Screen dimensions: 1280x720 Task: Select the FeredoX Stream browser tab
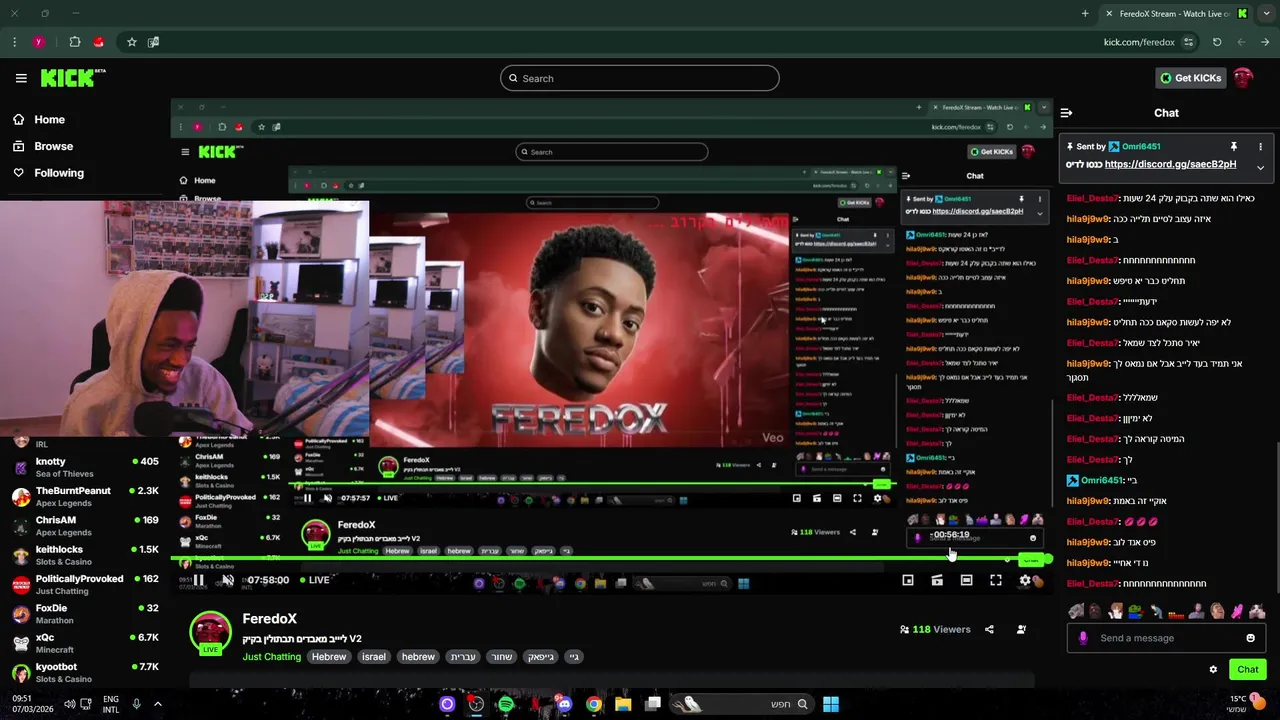(x=1174, y=13)
